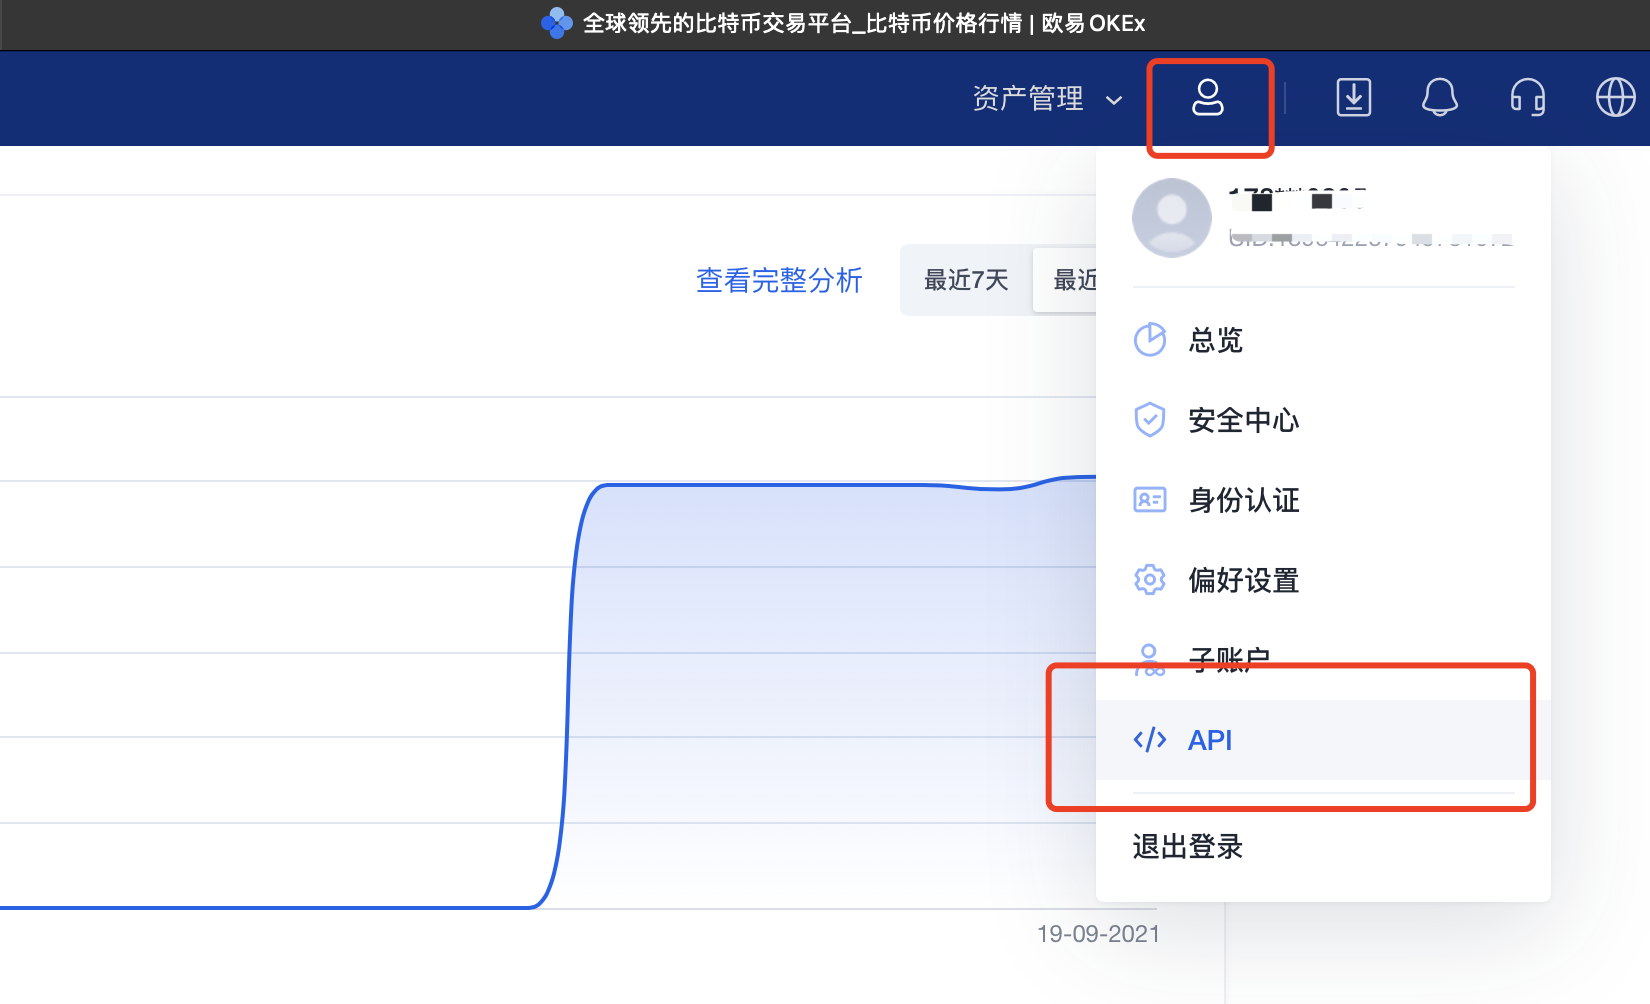Screen dimensions: 1650x1004
Task: Click the 安全中心 shield icon
Action: (x=1150, y=420)
